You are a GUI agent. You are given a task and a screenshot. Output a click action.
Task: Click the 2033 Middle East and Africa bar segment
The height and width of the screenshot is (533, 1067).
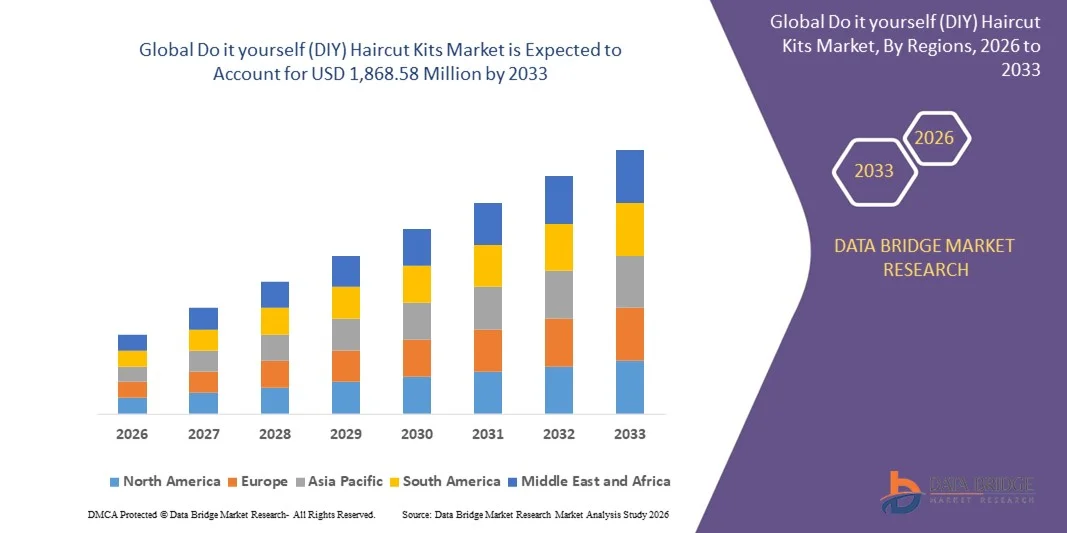tap(630, 176)
